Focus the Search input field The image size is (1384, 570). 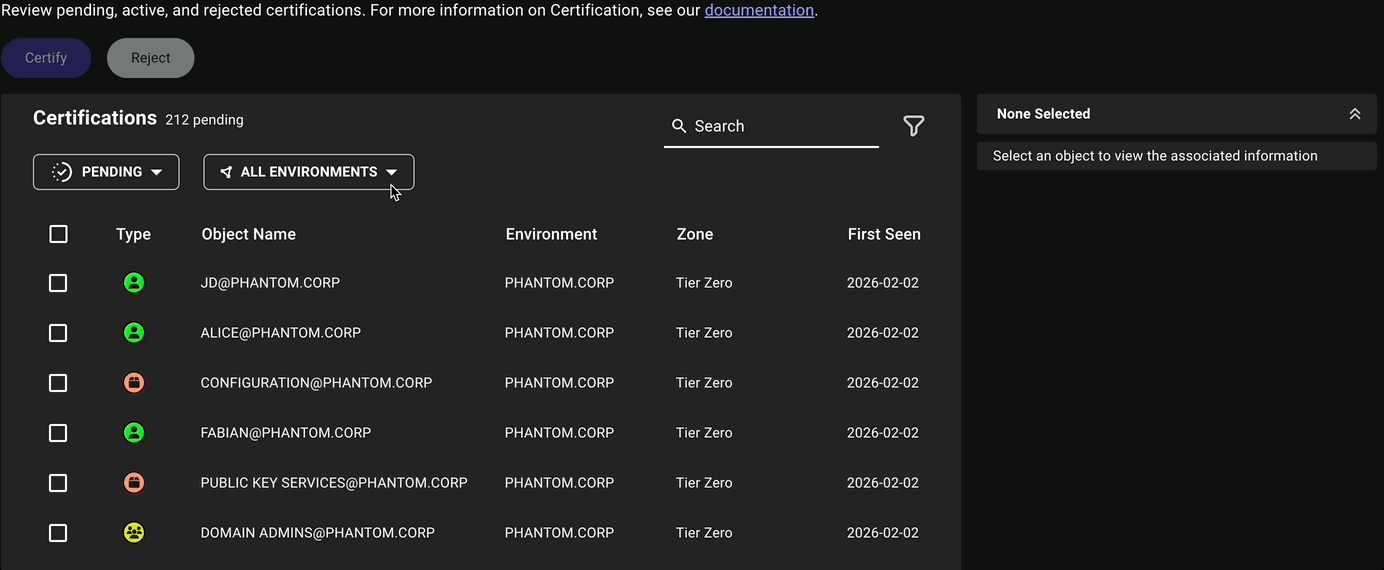[x=771, y=126]
